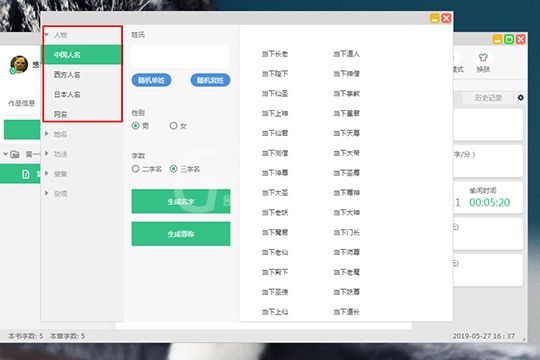Pick the generated name 当下妖尊

(346, 292)
